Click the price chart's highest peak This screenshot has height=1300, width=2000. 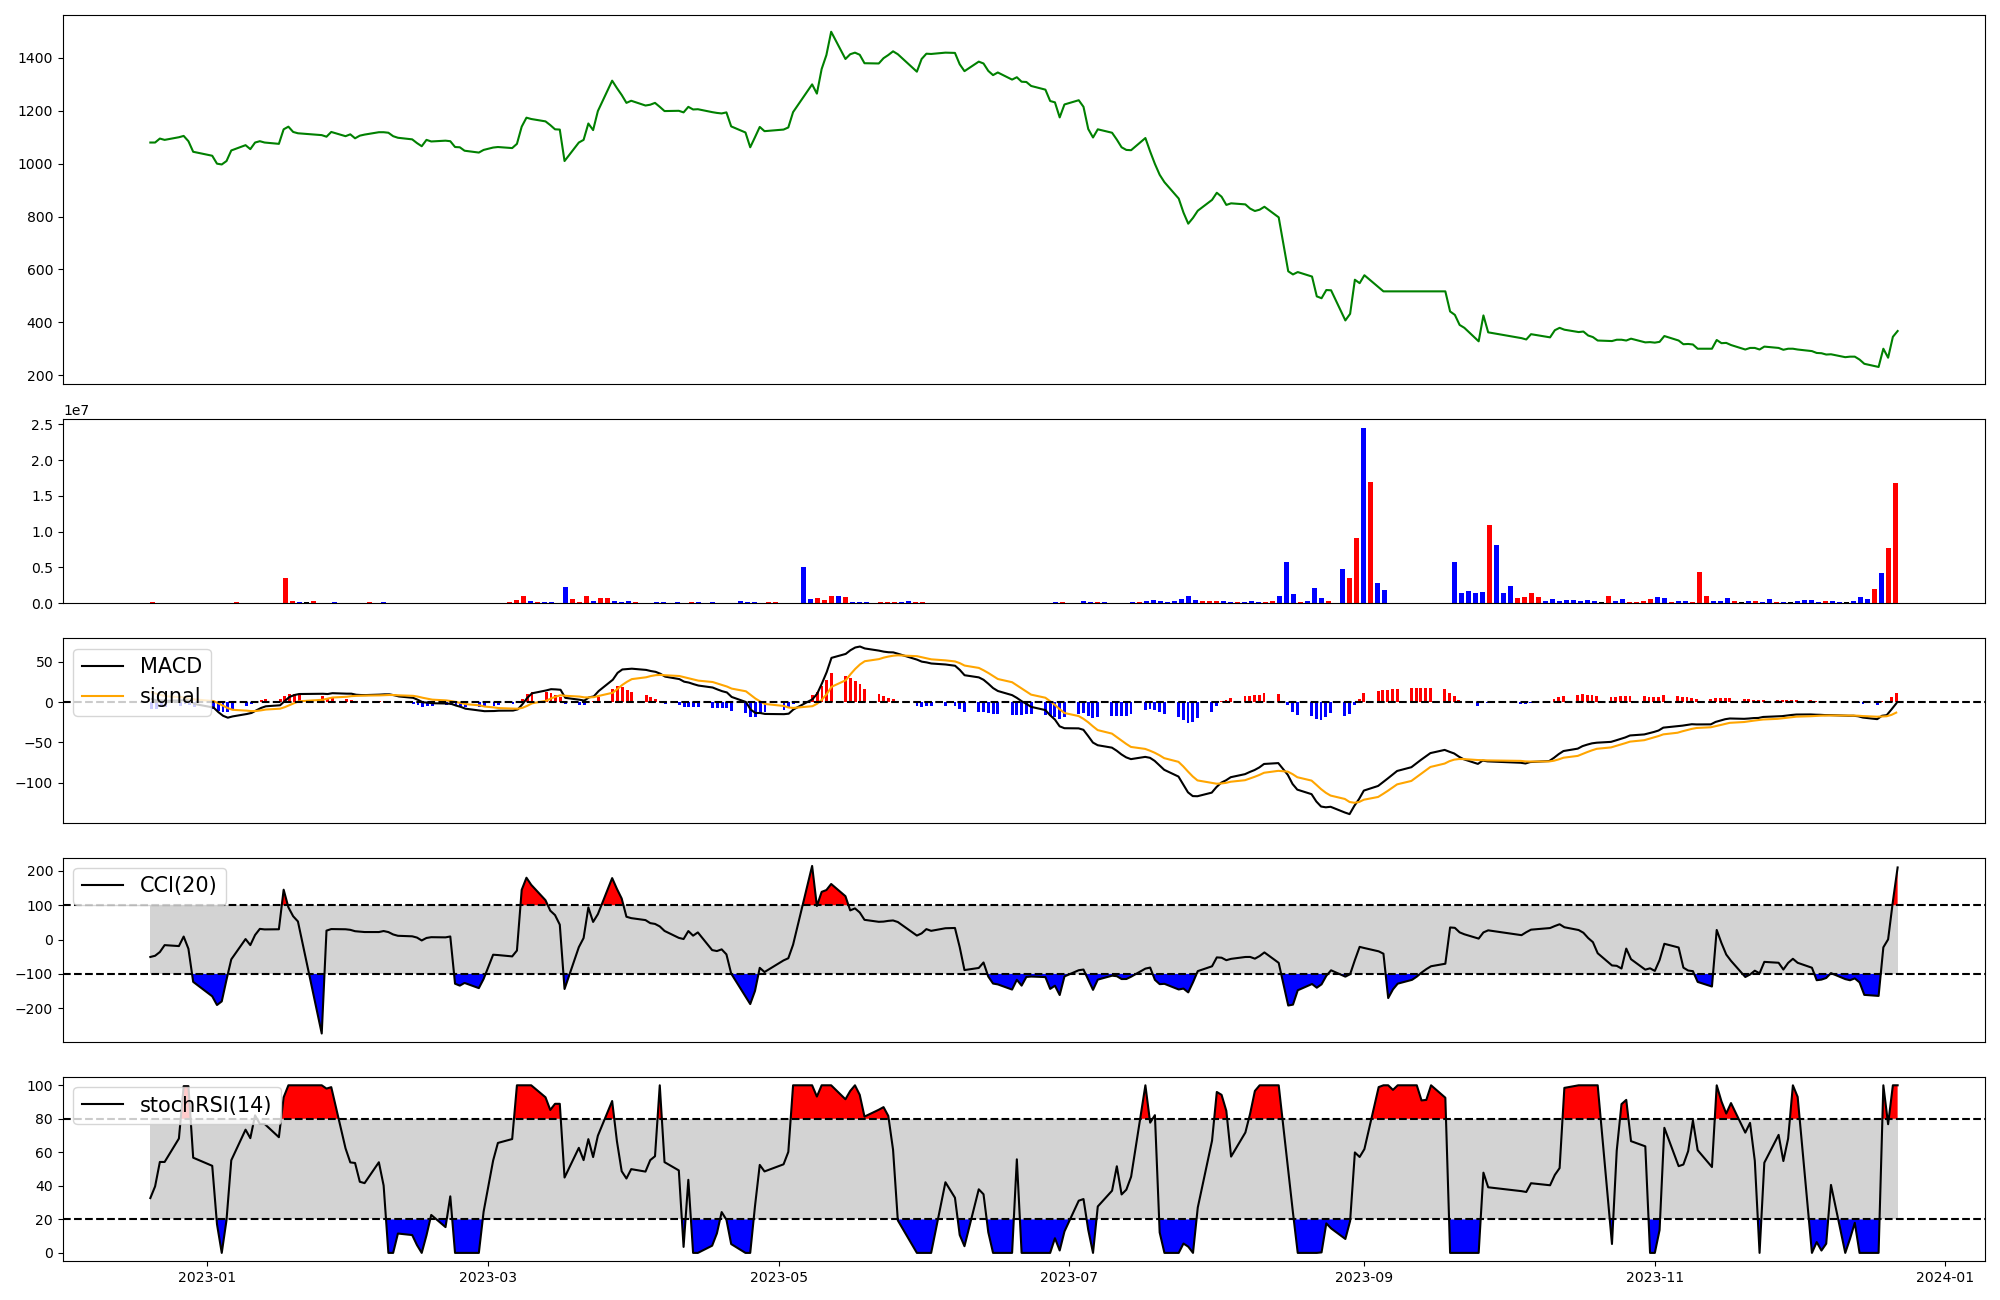click(x=831, y=32)
